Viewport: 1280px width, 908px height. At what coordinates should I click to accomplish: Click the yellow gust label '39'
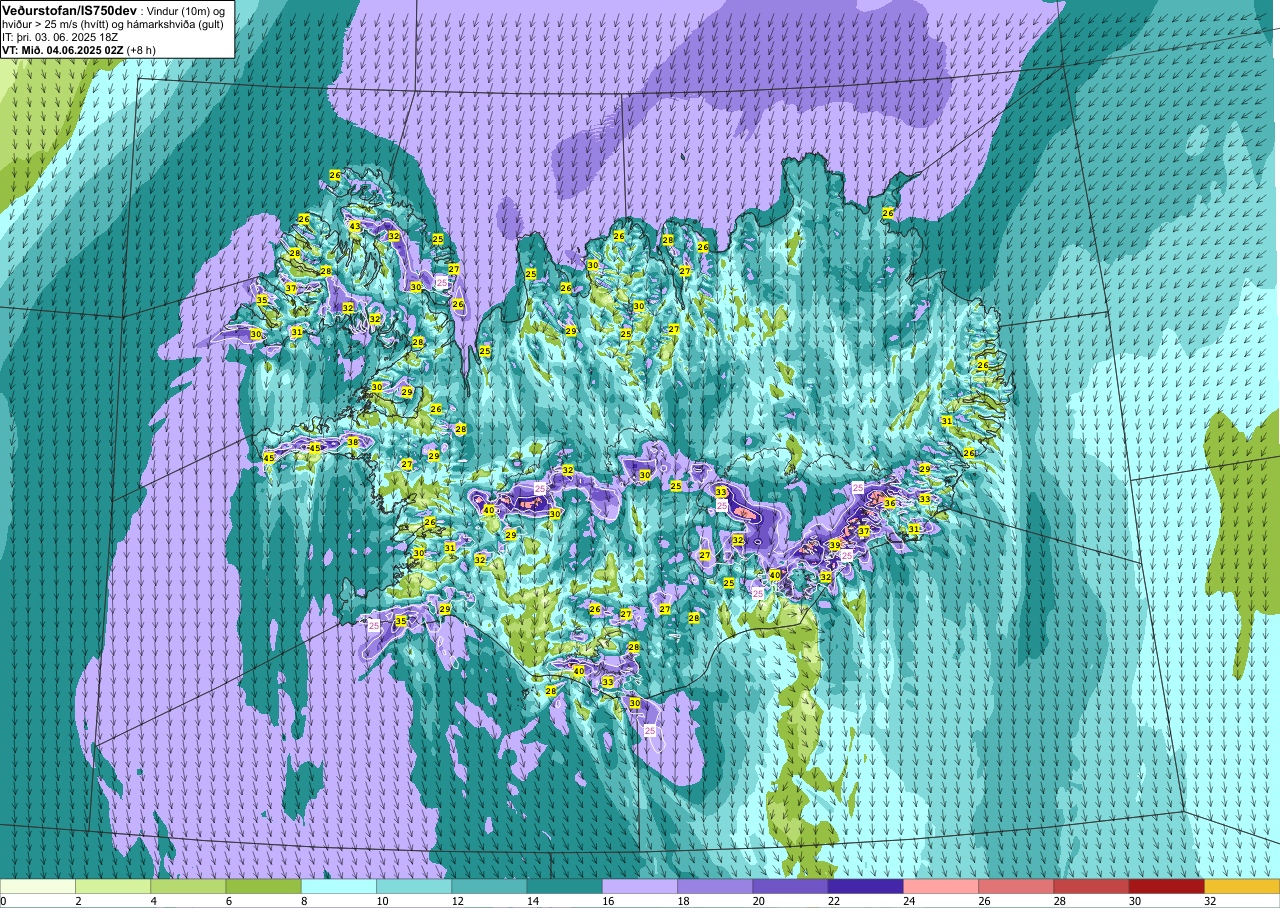tap(835, 545)
